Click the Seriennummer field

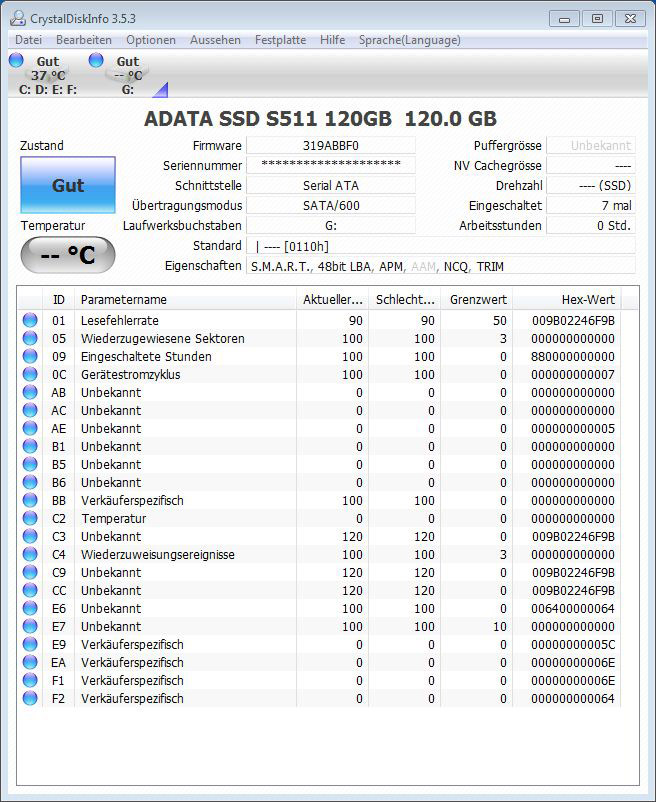pyautogui.click(x=331, y=165)
